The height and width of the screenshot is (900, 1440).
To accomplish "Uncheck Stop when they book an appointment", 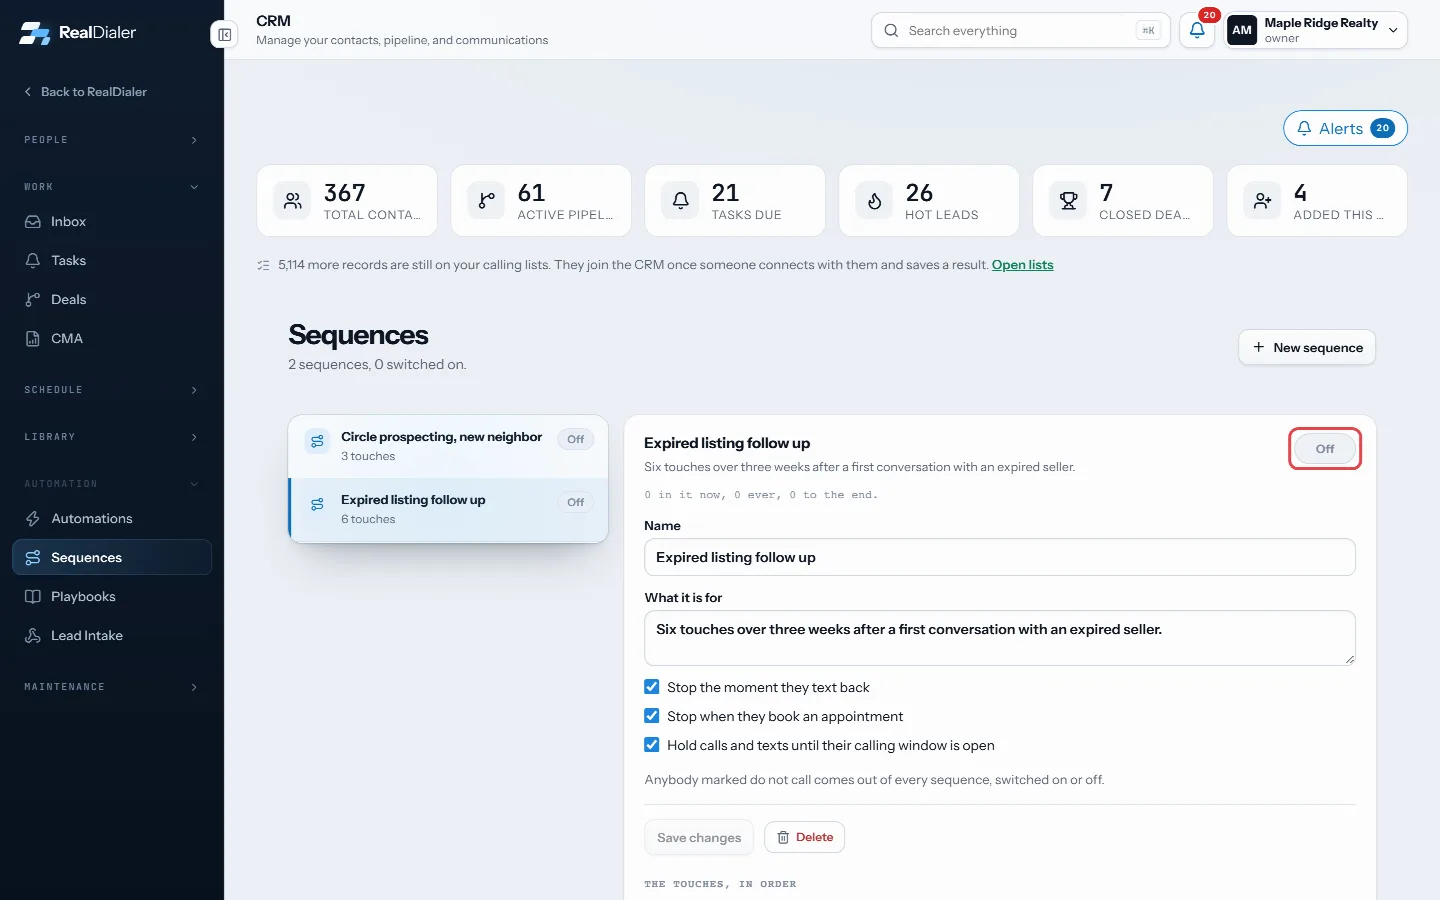I will point(652,716).
